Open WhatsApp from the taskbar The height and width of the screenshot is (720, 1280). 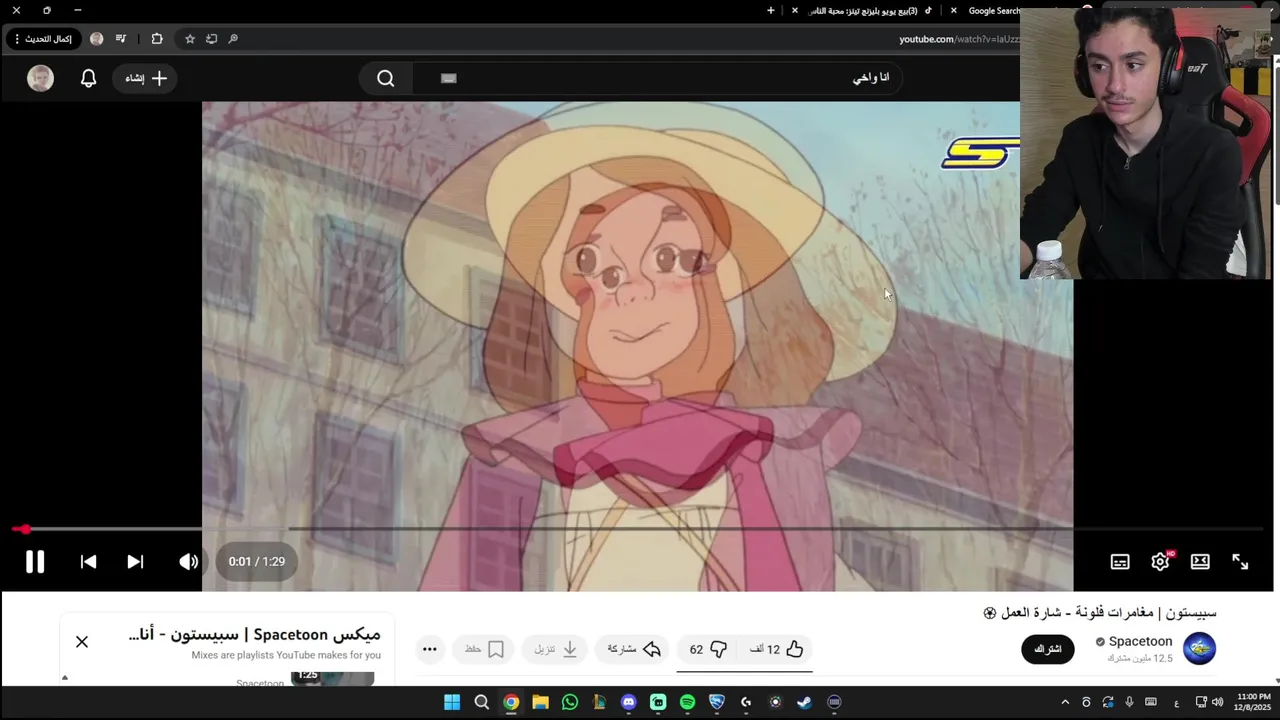click(x=570, y=702)
